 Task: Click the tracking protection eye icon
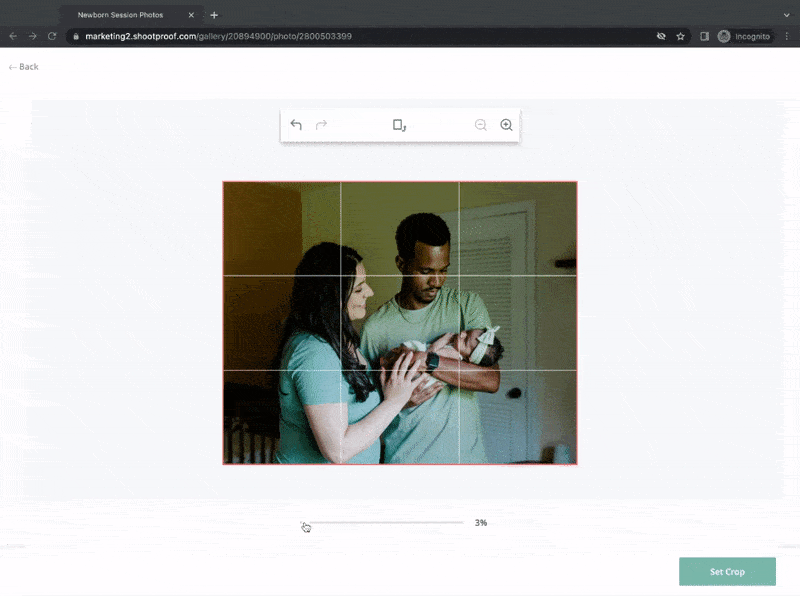pyautogui.click(x=660, y=36)
